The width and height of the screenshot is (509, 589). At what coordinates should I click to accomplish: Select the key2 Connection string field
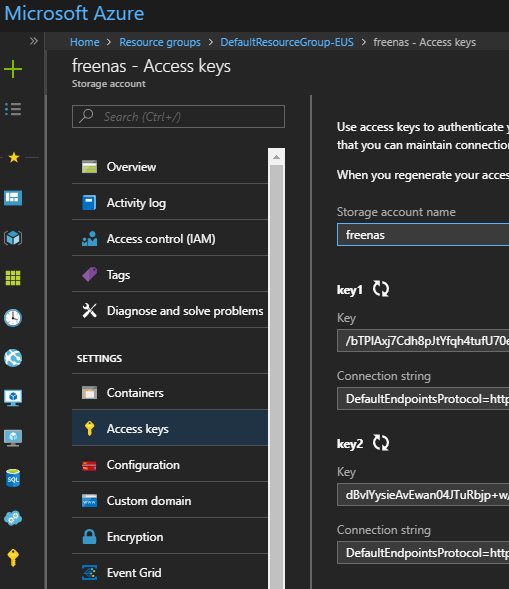pos(423,553)
